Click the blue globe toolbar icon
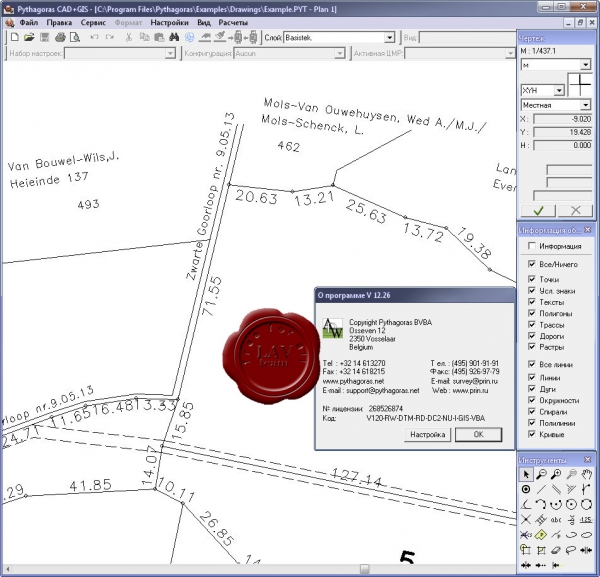This screenshot has height=577, width=600. point(189,37)
